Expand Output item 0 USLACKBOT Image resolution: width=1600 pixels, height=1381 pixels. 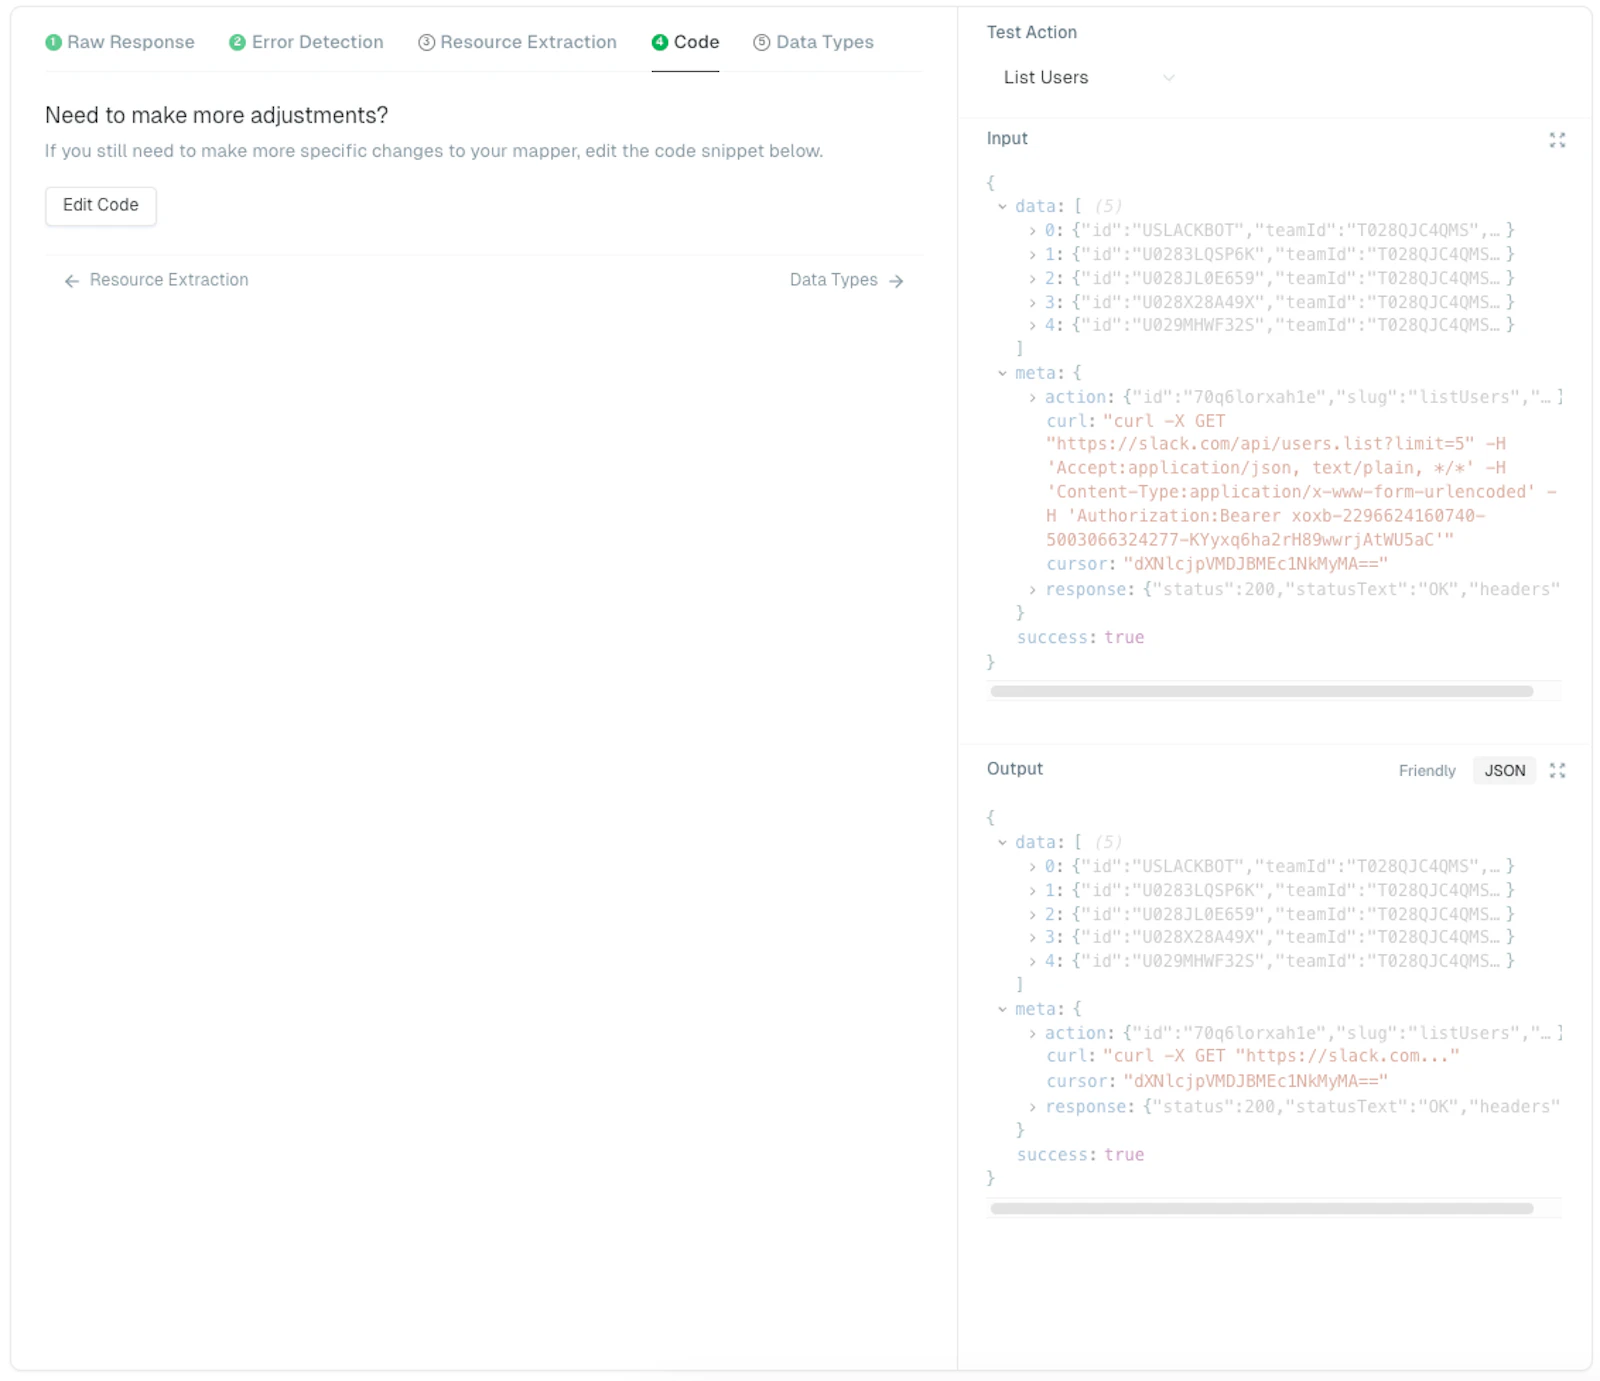coord(1032,867)
